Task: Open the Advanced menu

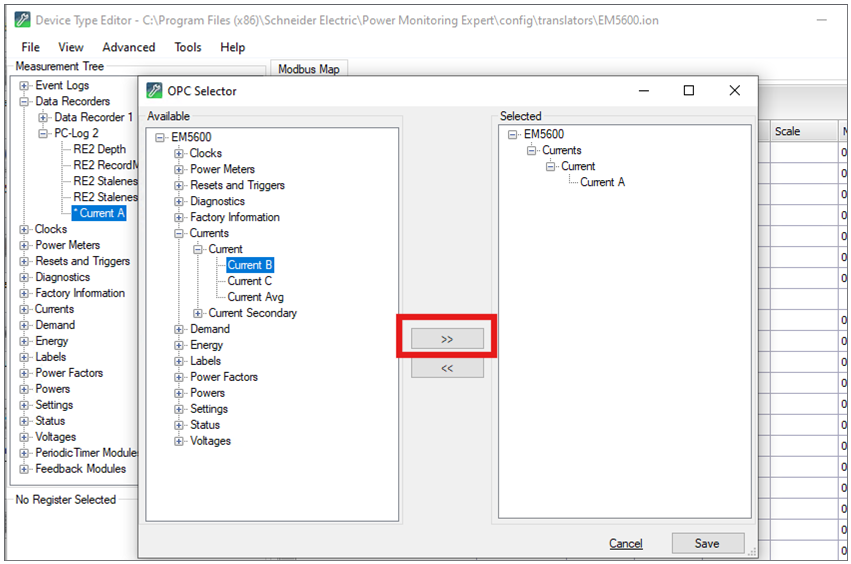Action: click(129, 47)
